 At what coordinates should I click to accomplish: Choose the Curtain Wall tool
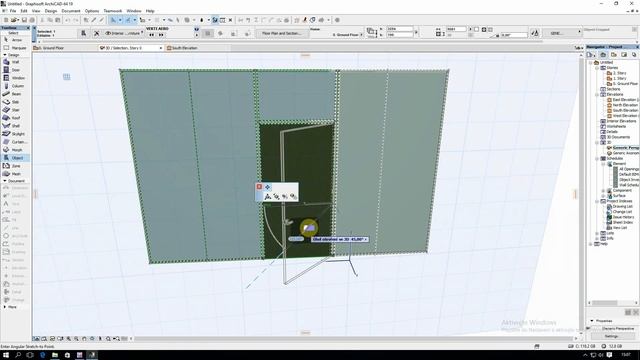tap(16, 142)
